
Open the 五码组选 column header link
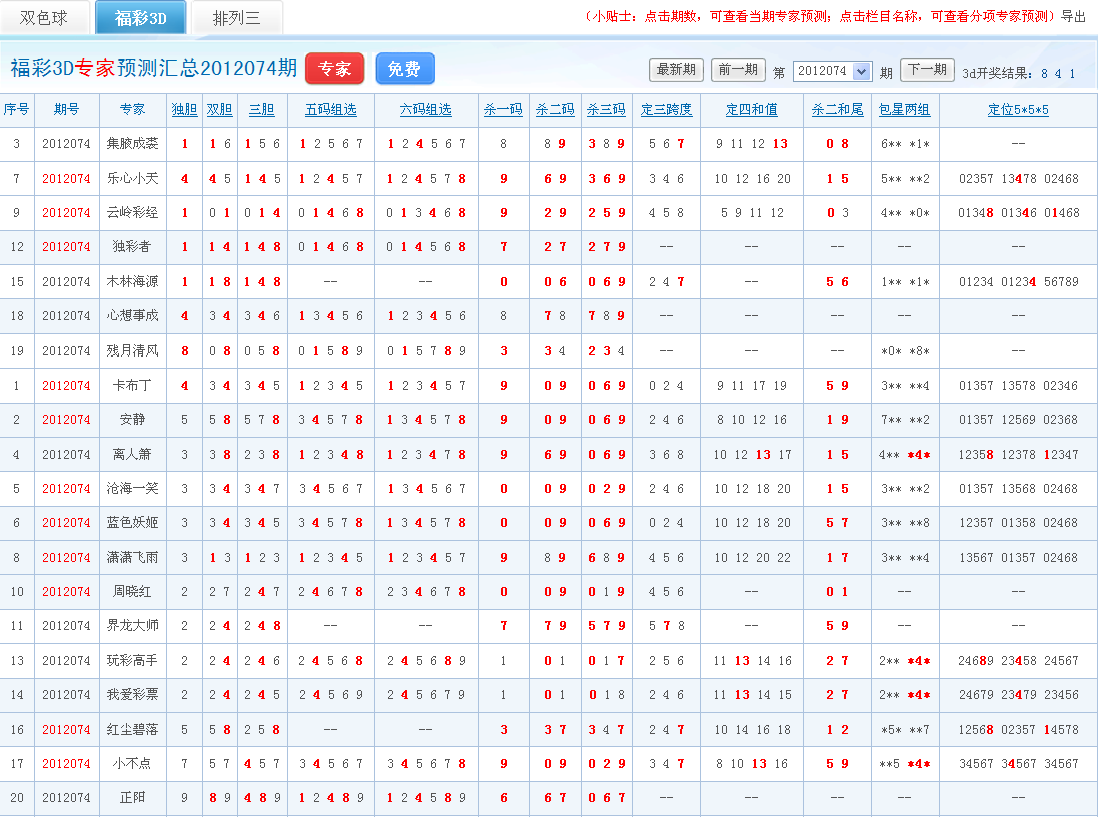pos(330,110)
